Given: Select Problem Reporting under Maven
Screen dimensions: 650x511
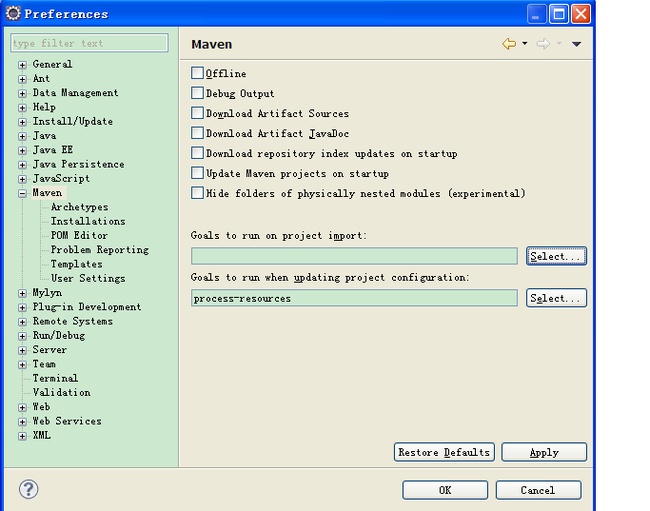Looking at the screenshot, I should point(99,249).
